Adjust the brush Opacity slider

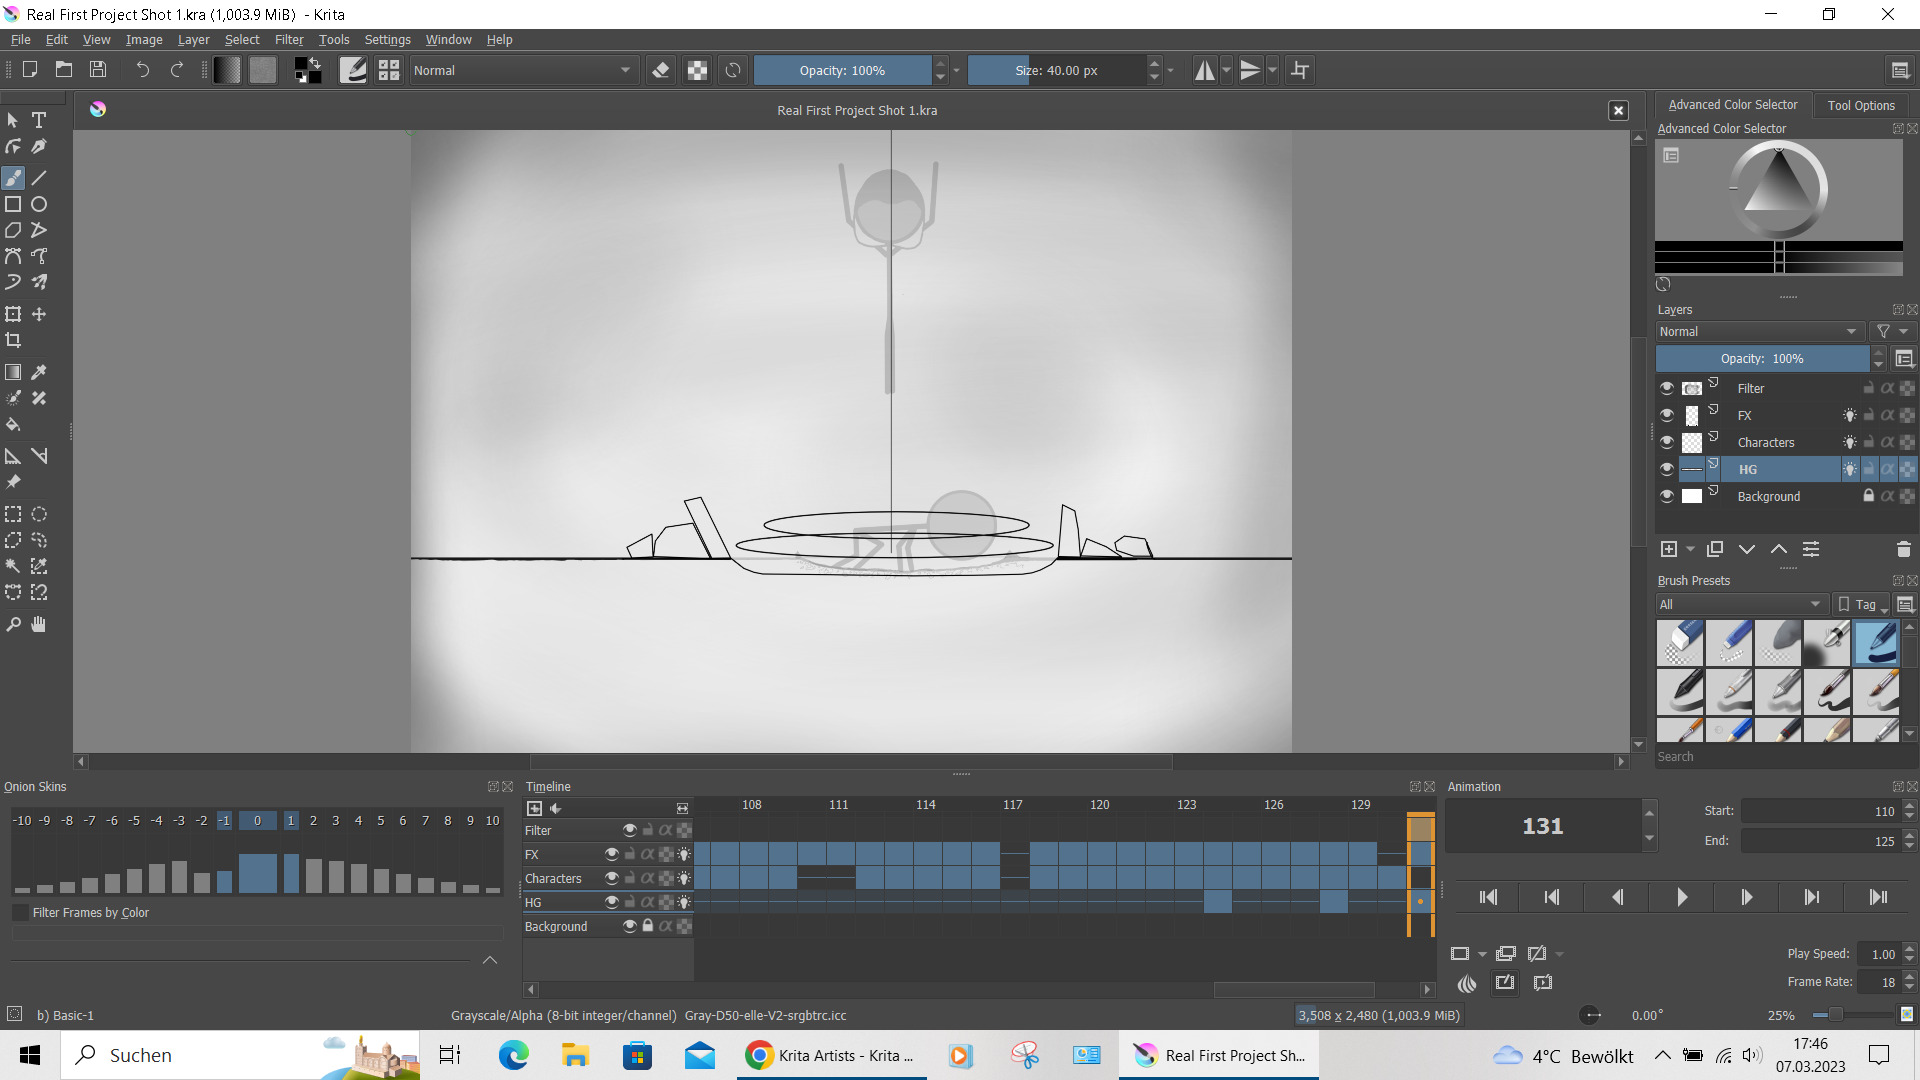click(842, 70)
